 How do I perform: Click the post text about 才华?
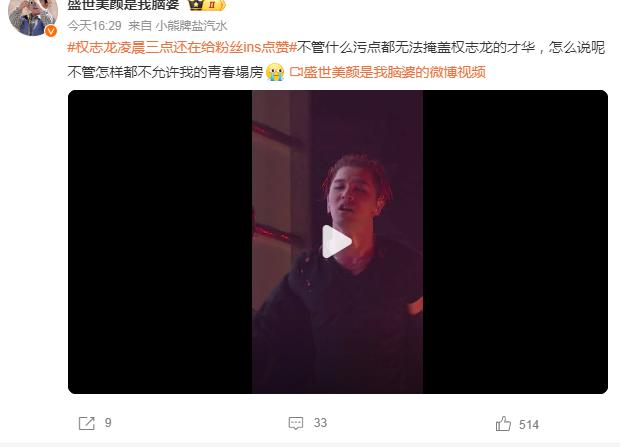(451, 47)
